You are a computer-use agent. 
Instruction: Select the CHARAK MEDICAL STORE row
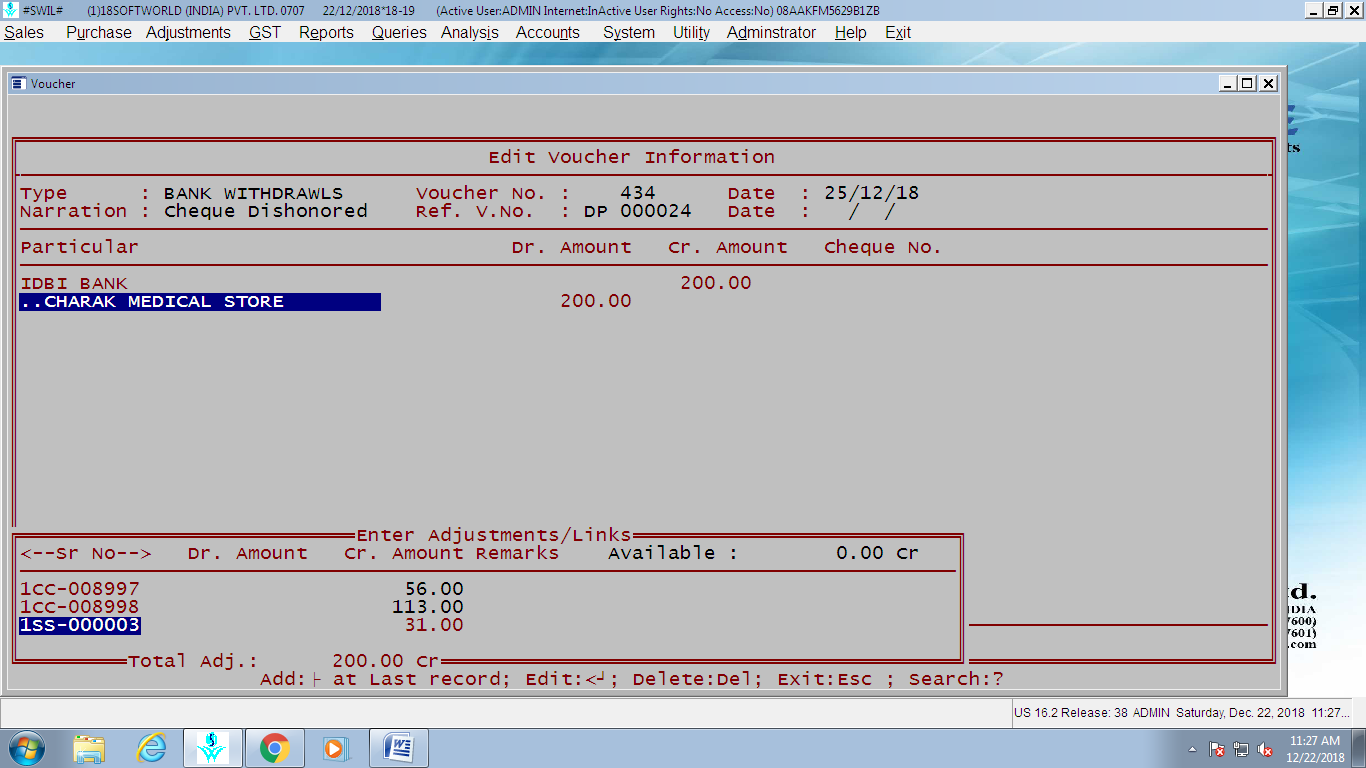coord(200,302)
